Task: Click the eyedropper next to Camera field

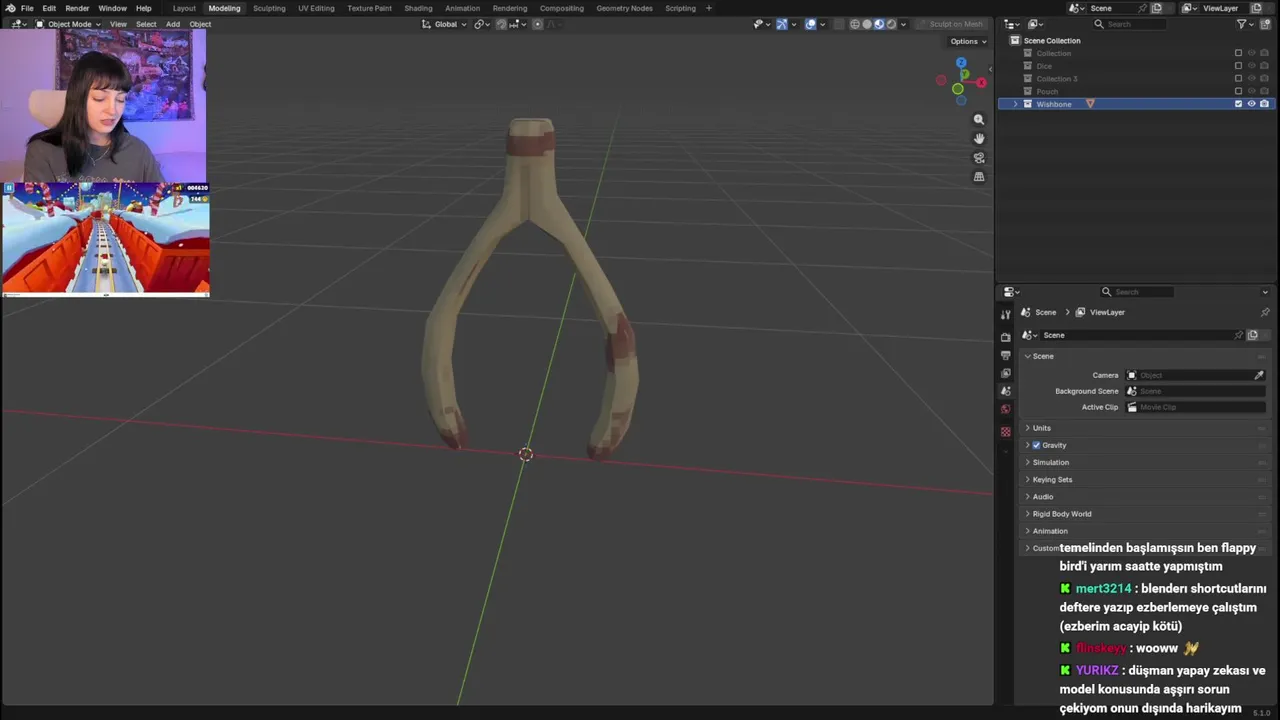Action: tap(1258, 375)
